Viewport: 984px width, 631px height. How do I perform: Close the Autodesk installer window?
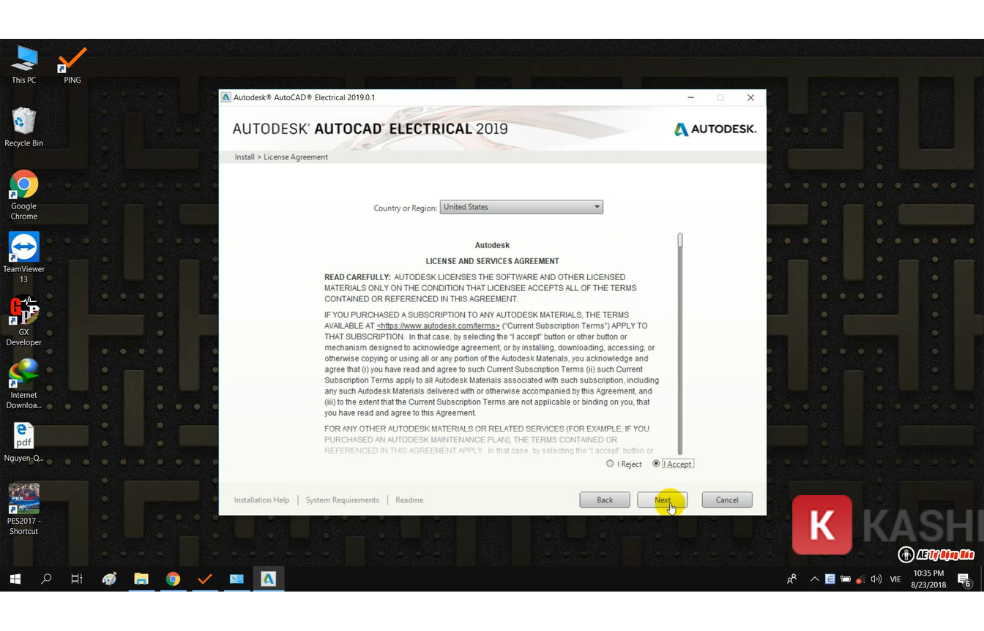pos(751,97)
